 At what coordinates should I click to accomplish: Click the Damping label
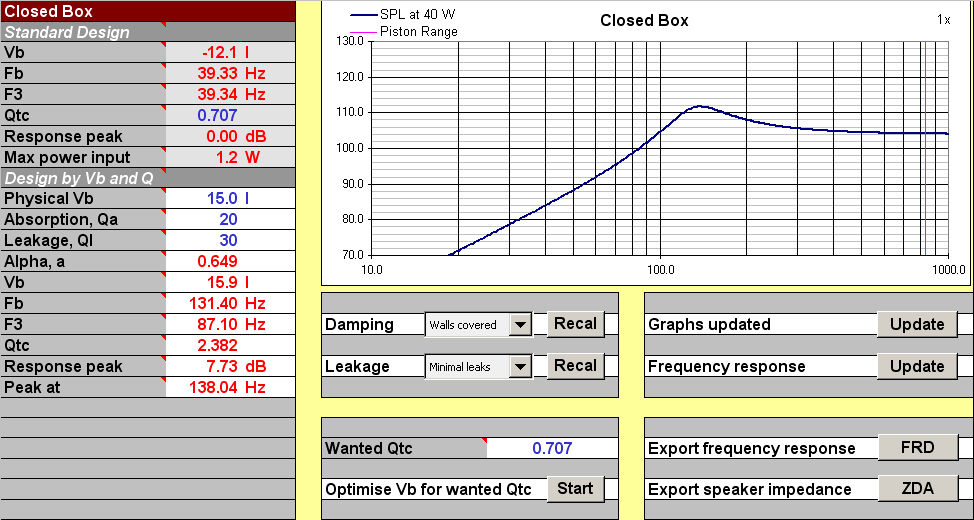click(360, 324)
